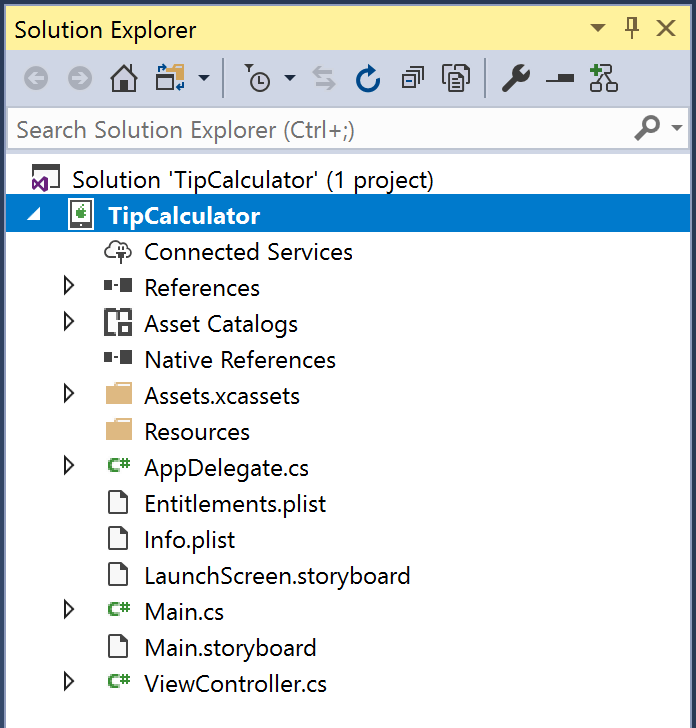Screen dimensions: 696x728
Task: Close the Solution Explorer panel
Action: (x=666, y=28)
